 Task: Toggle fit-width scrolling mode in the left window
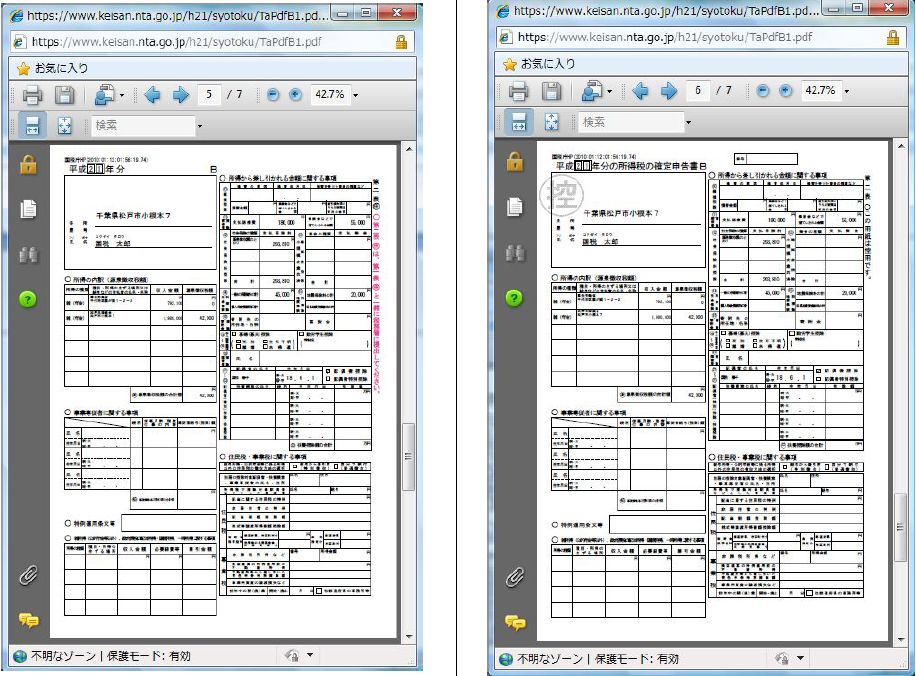(32, 126)
